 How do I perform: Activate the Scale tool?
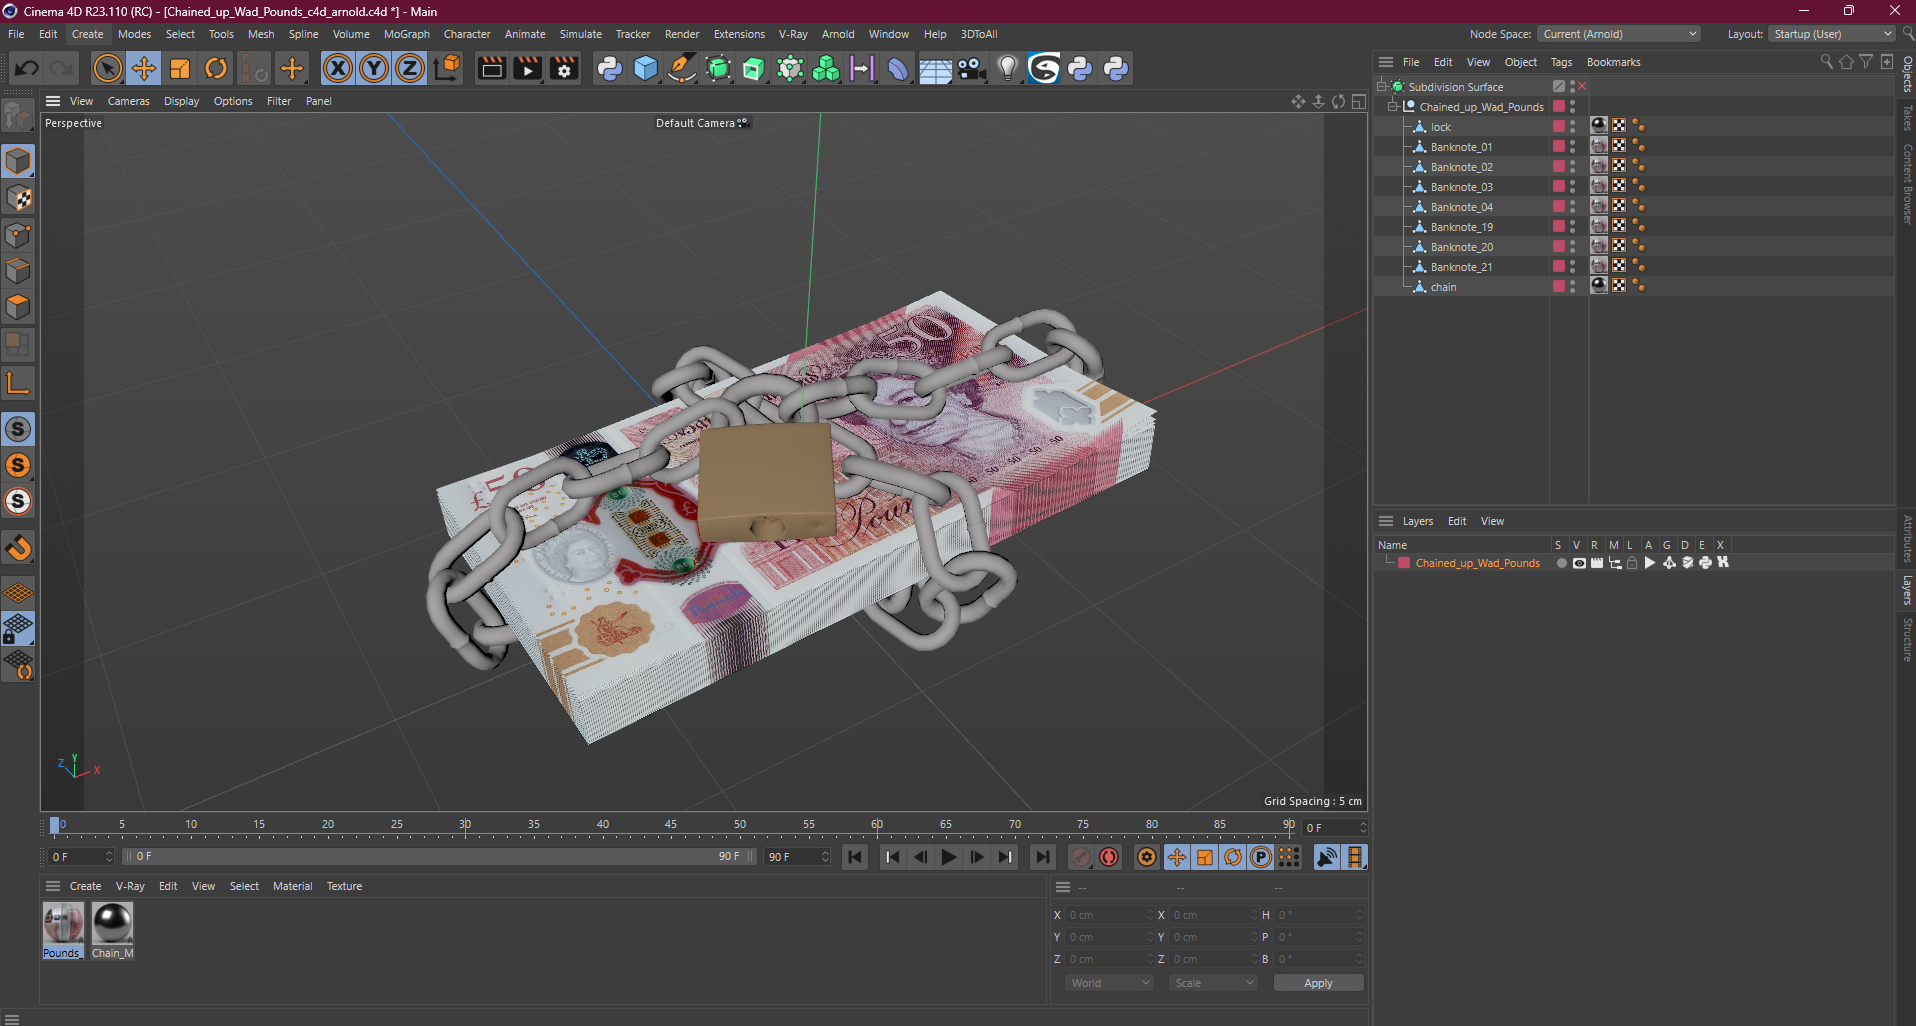[x=180, y=68]
